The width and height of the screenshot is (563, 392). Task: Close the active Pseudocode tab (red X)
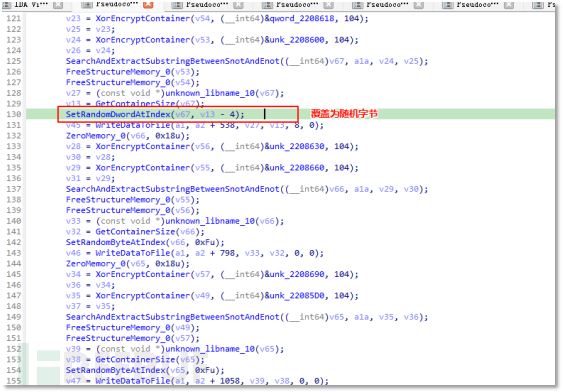148,5
